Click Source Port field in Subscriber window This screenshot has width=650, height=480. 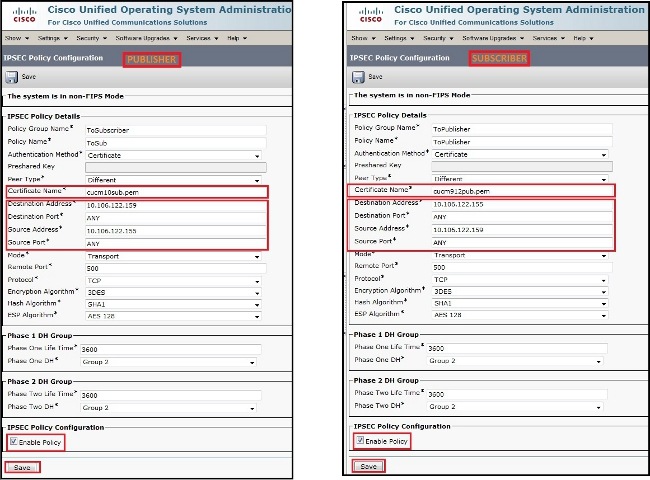pyautogui.click(x=522, y=243)
